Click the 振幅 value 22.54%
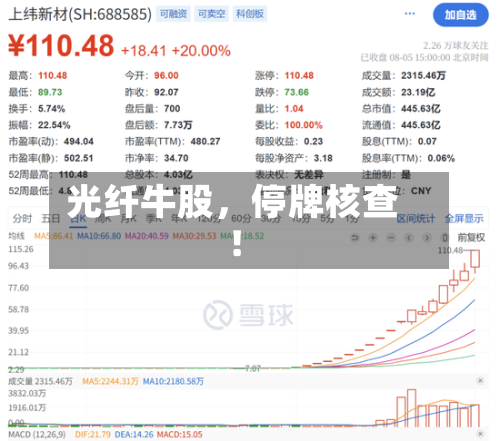Image resolution: width=500 pixels, height=441 pixels. tap(54, 125)
